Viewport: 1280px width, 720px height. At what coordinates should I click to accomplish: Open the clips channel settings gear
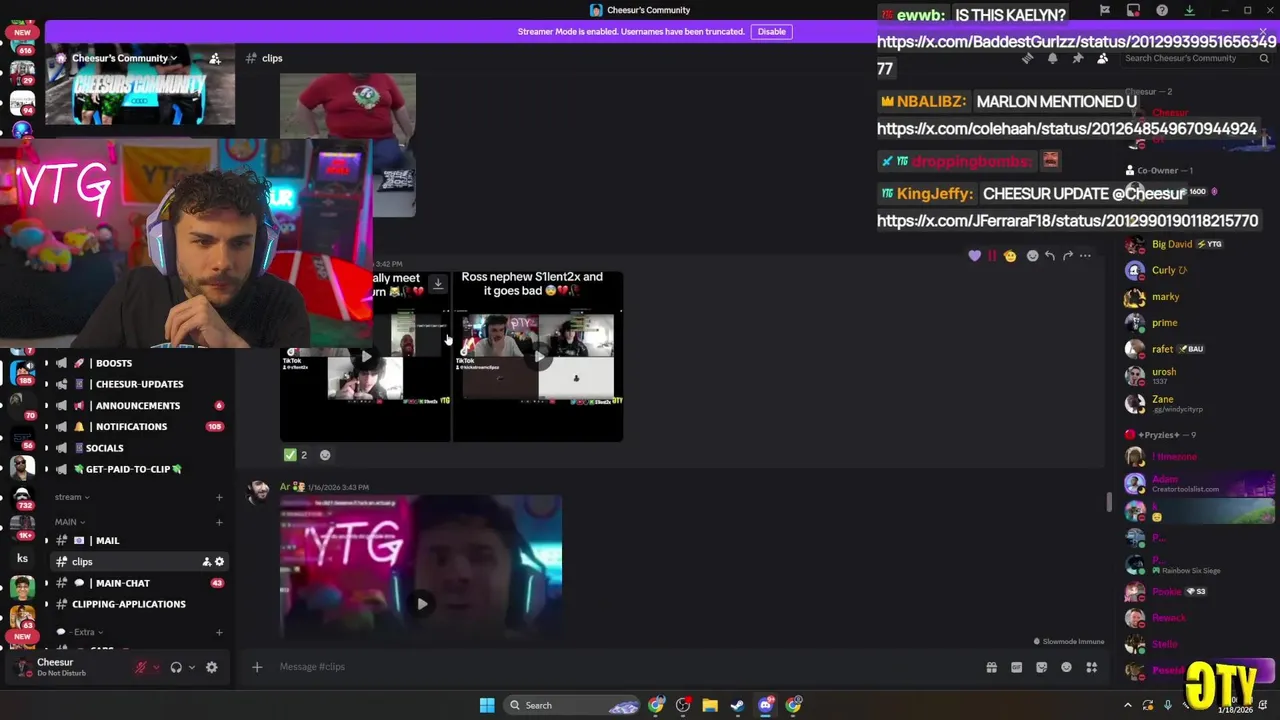coord(220,562)
